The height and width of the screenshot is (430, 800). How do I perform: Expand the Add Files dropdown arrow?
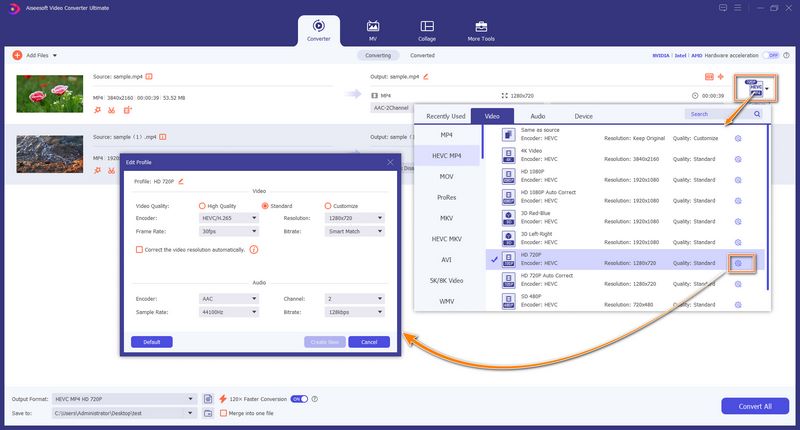click(x=55, y=56)
